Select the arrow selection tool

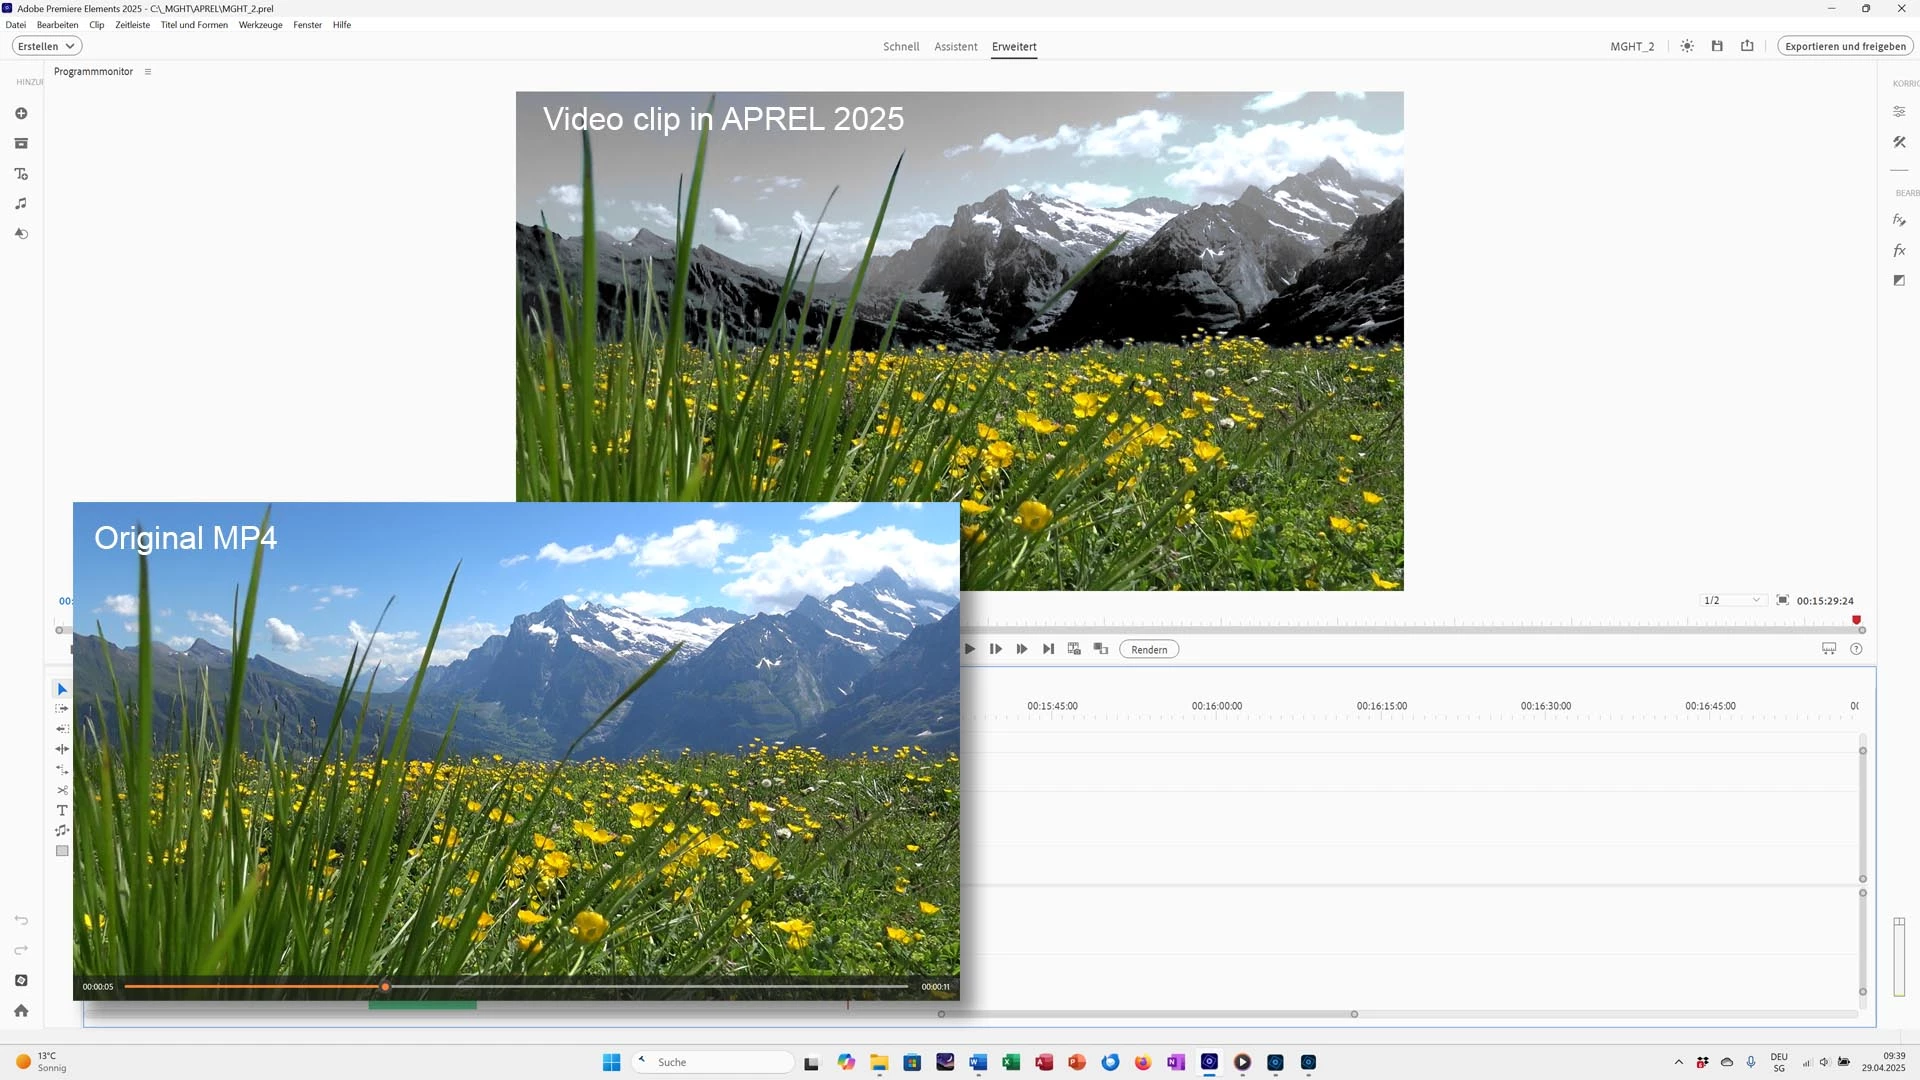pos(62,689)
